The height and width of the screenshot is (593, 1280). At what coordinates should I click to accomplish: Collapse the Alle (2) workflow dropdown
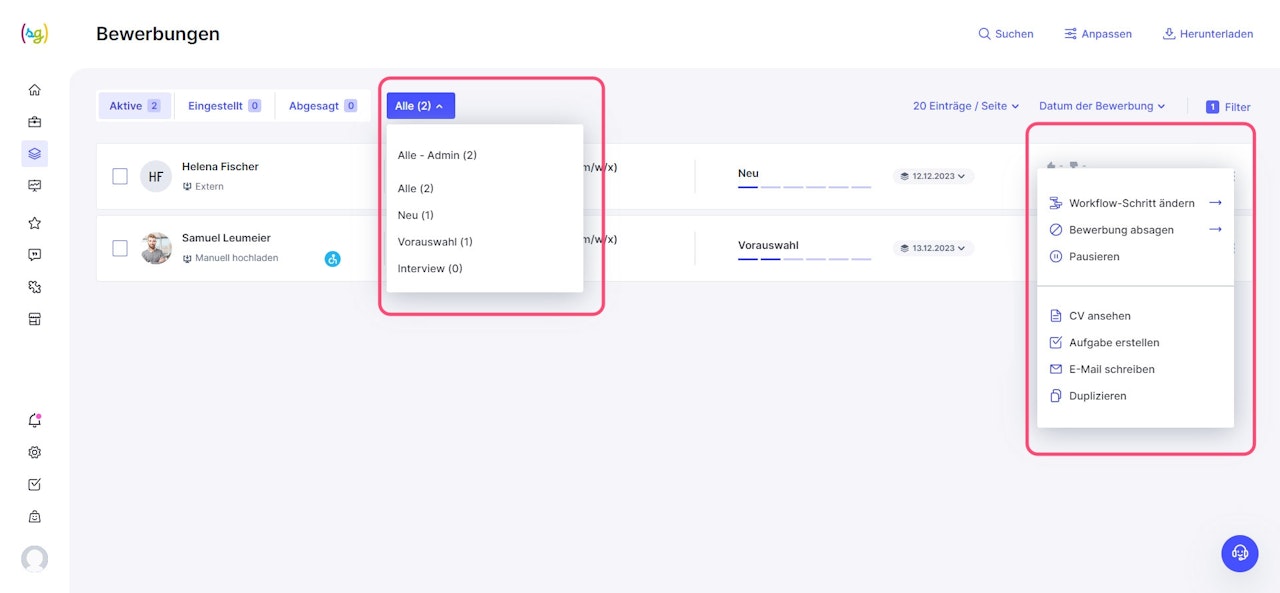(x=420, y=106)
